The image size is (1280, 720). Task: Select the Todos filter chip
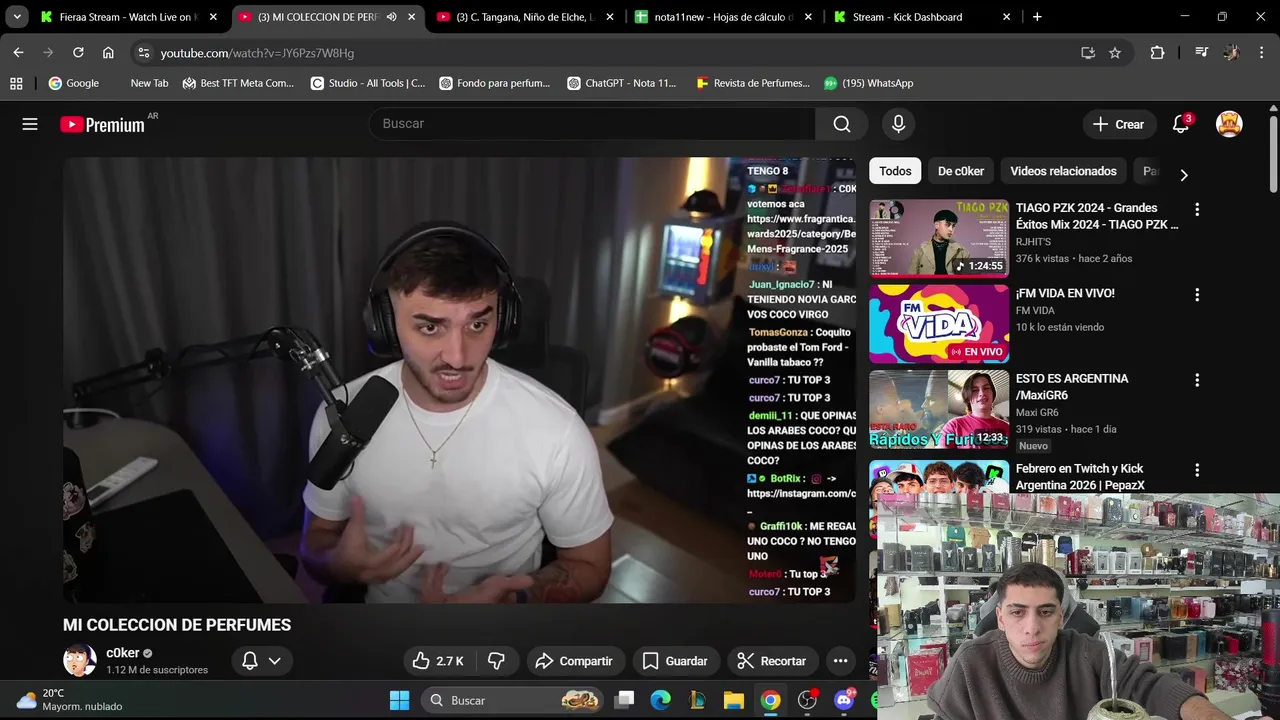click(895, 171)
